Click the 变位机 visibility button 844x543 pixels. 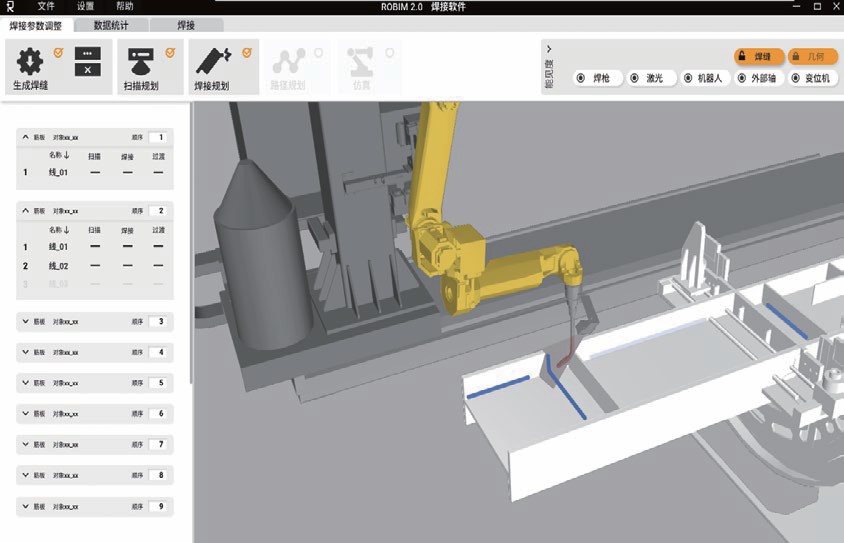click(x=812, y=78)
